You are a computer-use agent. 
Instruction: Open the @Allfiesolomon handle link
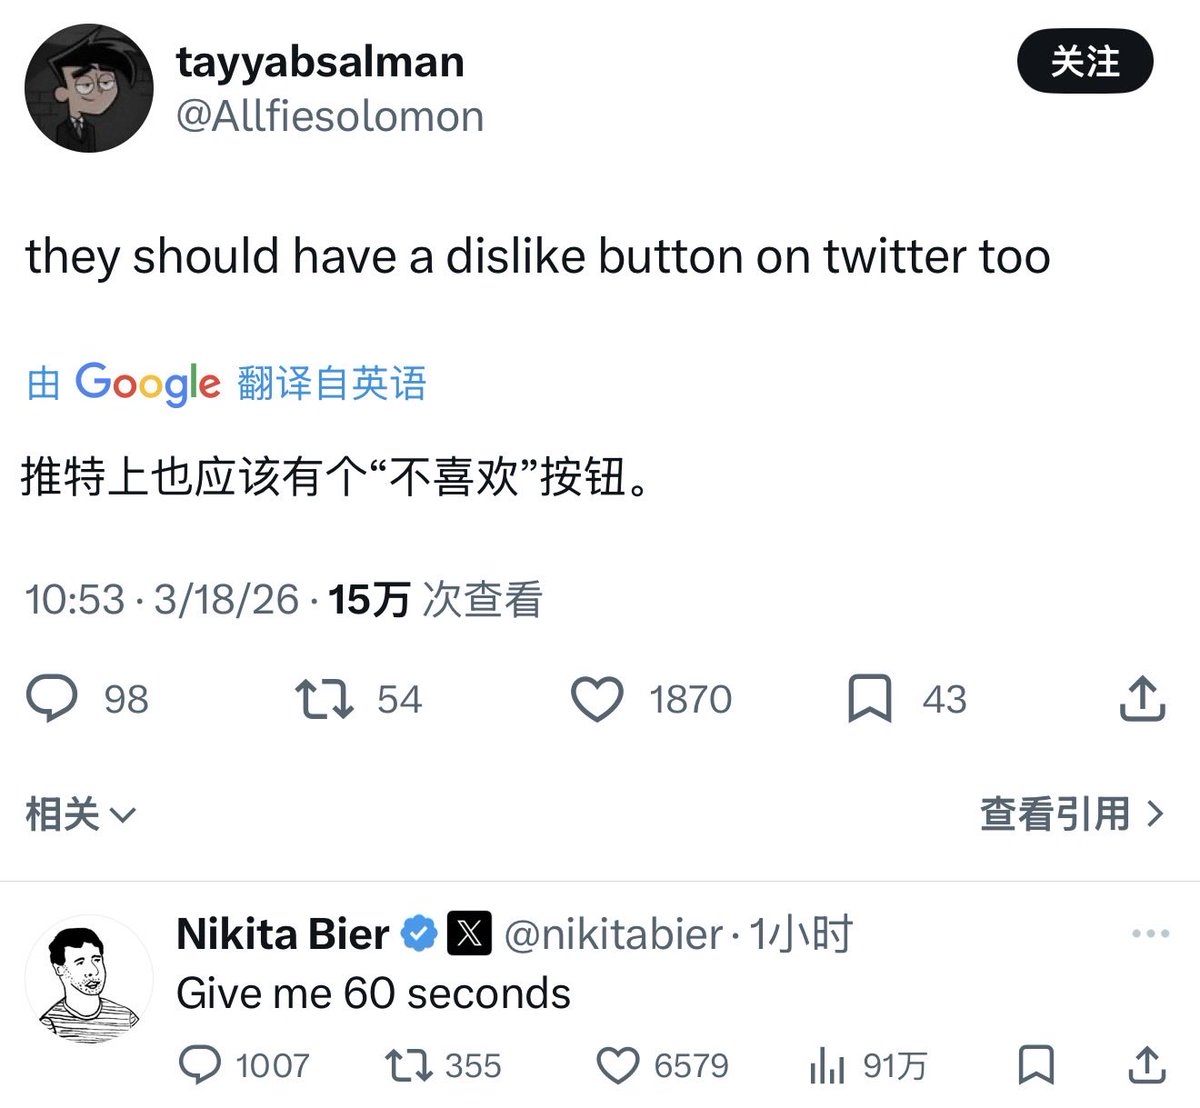[330, 117]
